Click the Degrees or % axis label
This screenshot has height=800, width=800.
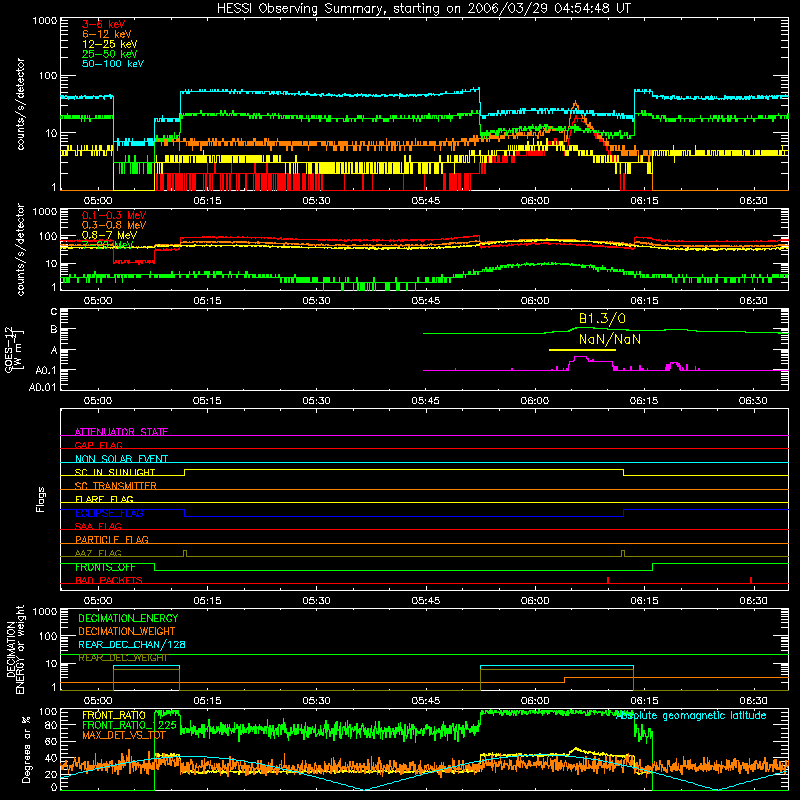tap(26, 750)
